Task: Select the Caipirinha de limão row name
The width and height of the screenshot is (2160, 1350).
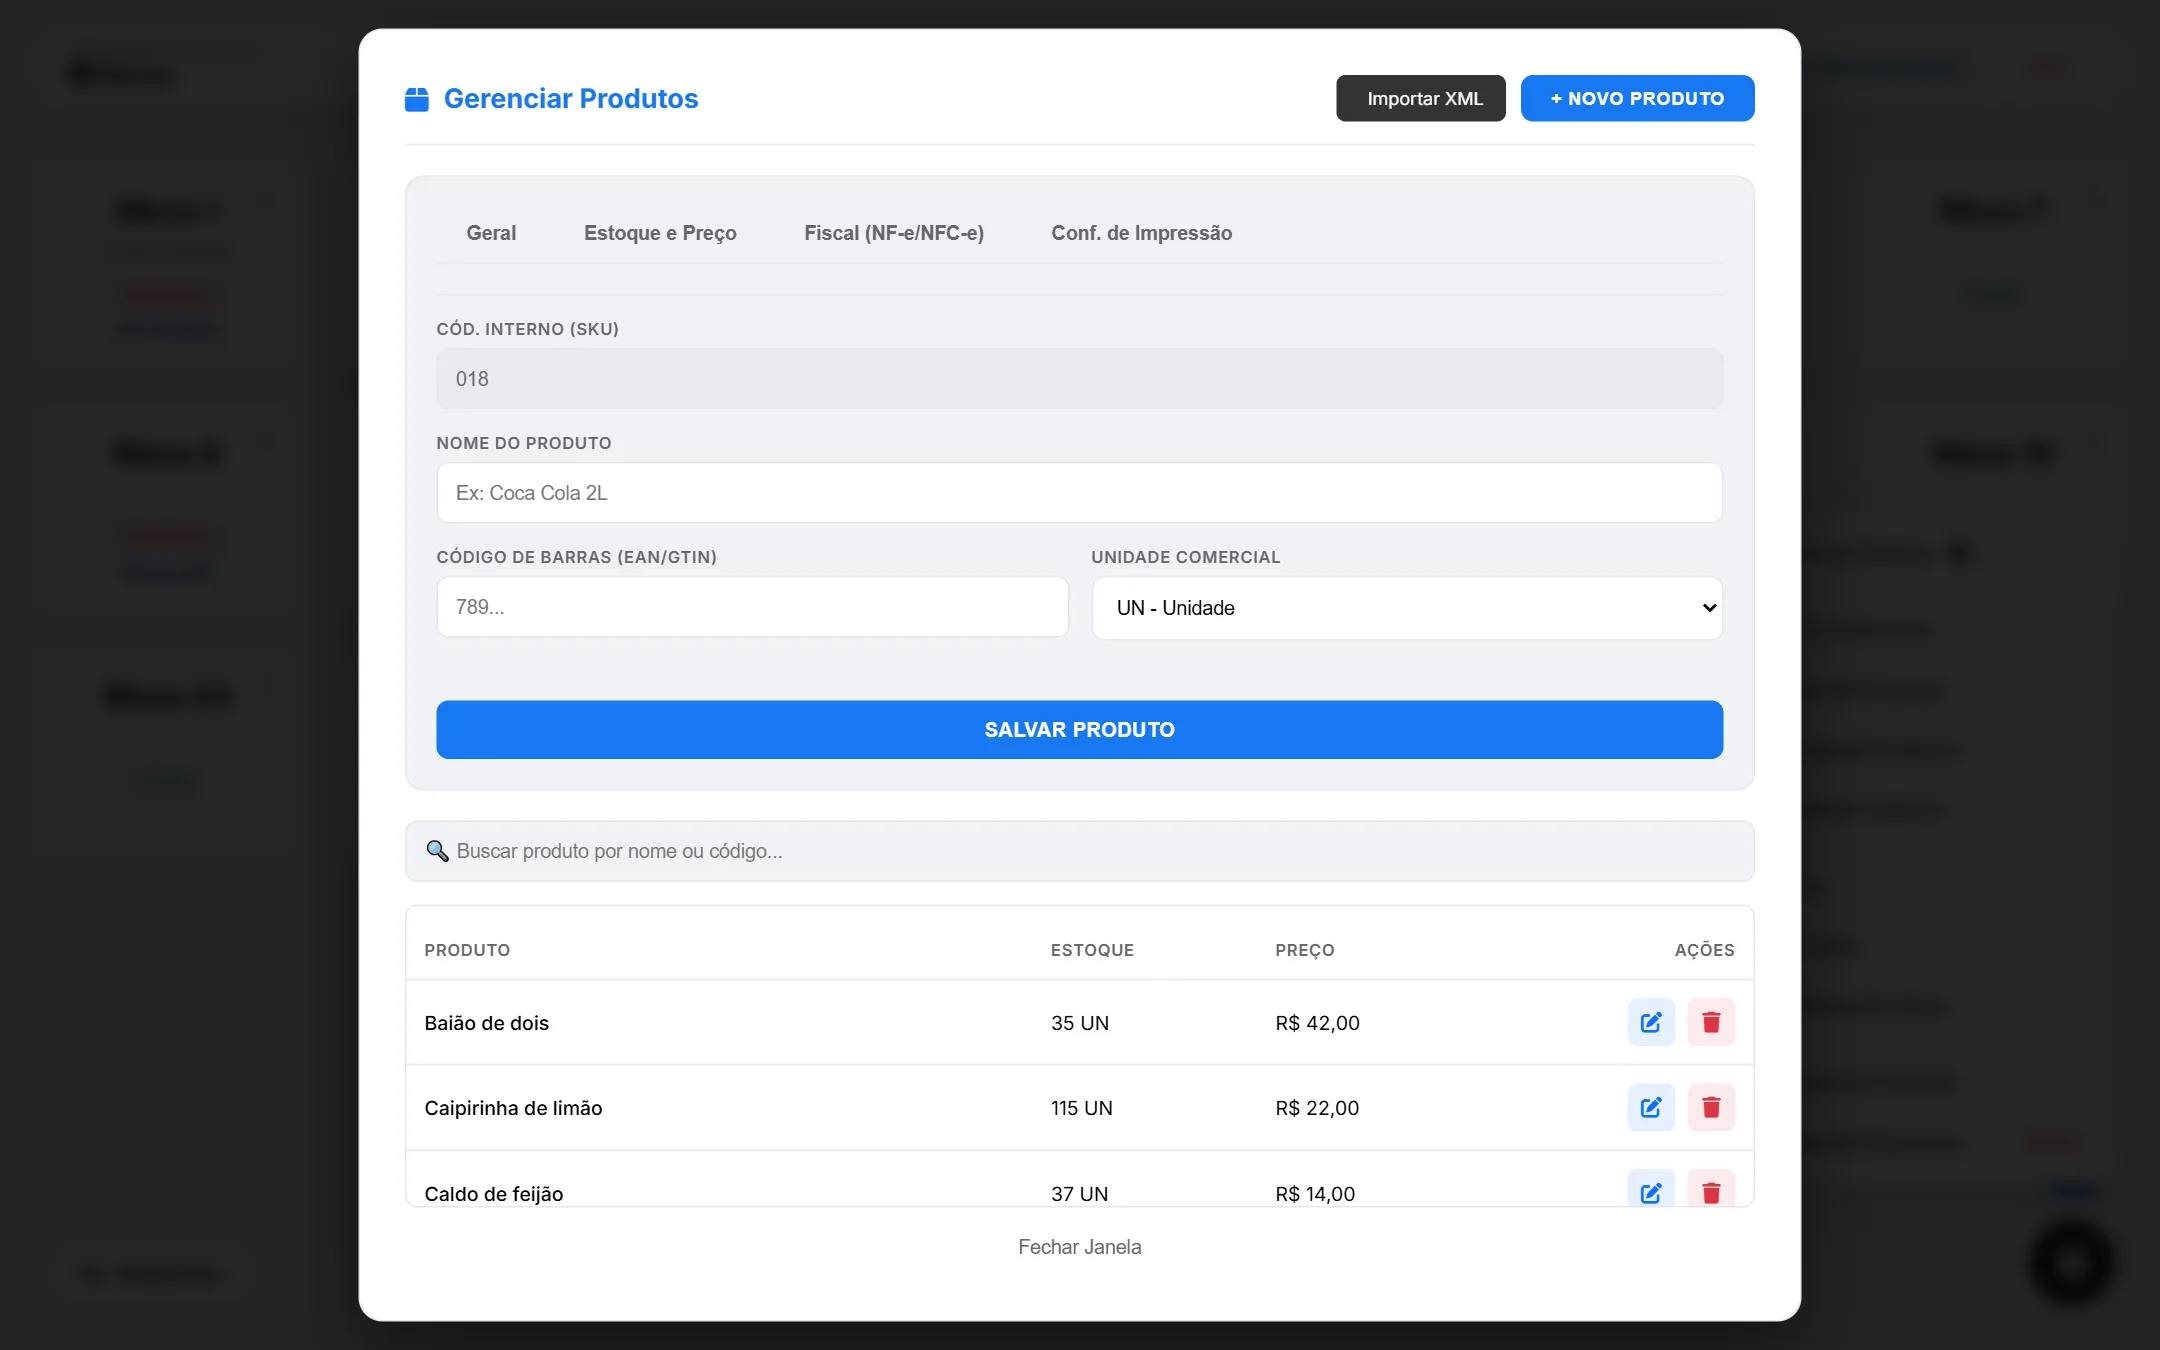Action: point(513,1108)
